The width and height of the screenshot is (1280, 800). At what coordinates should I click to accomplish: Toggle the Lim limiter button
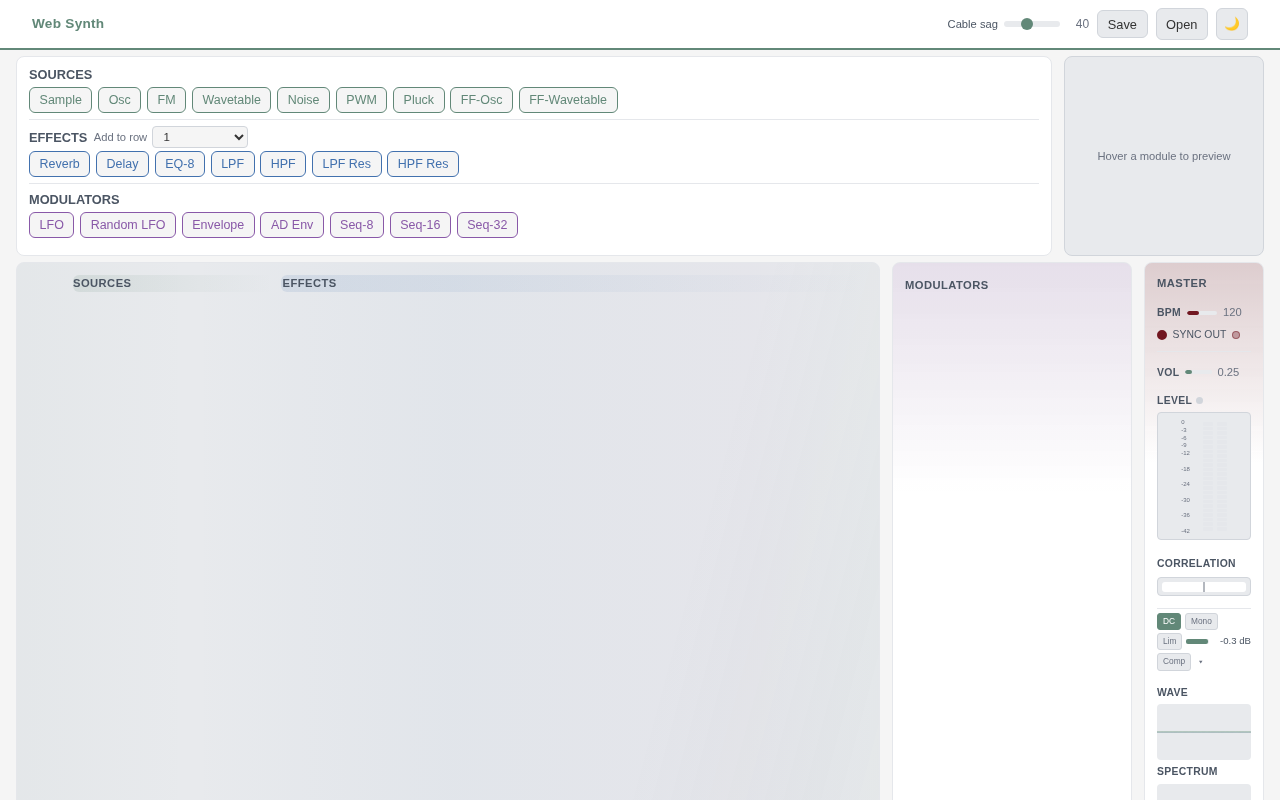(x=1169, y=641)
